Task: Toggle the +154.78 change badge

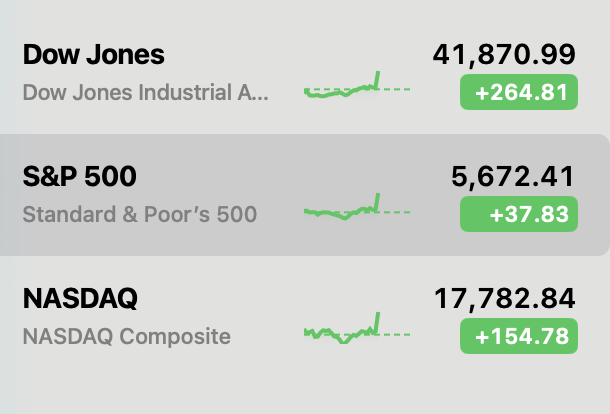Action: 518,336
